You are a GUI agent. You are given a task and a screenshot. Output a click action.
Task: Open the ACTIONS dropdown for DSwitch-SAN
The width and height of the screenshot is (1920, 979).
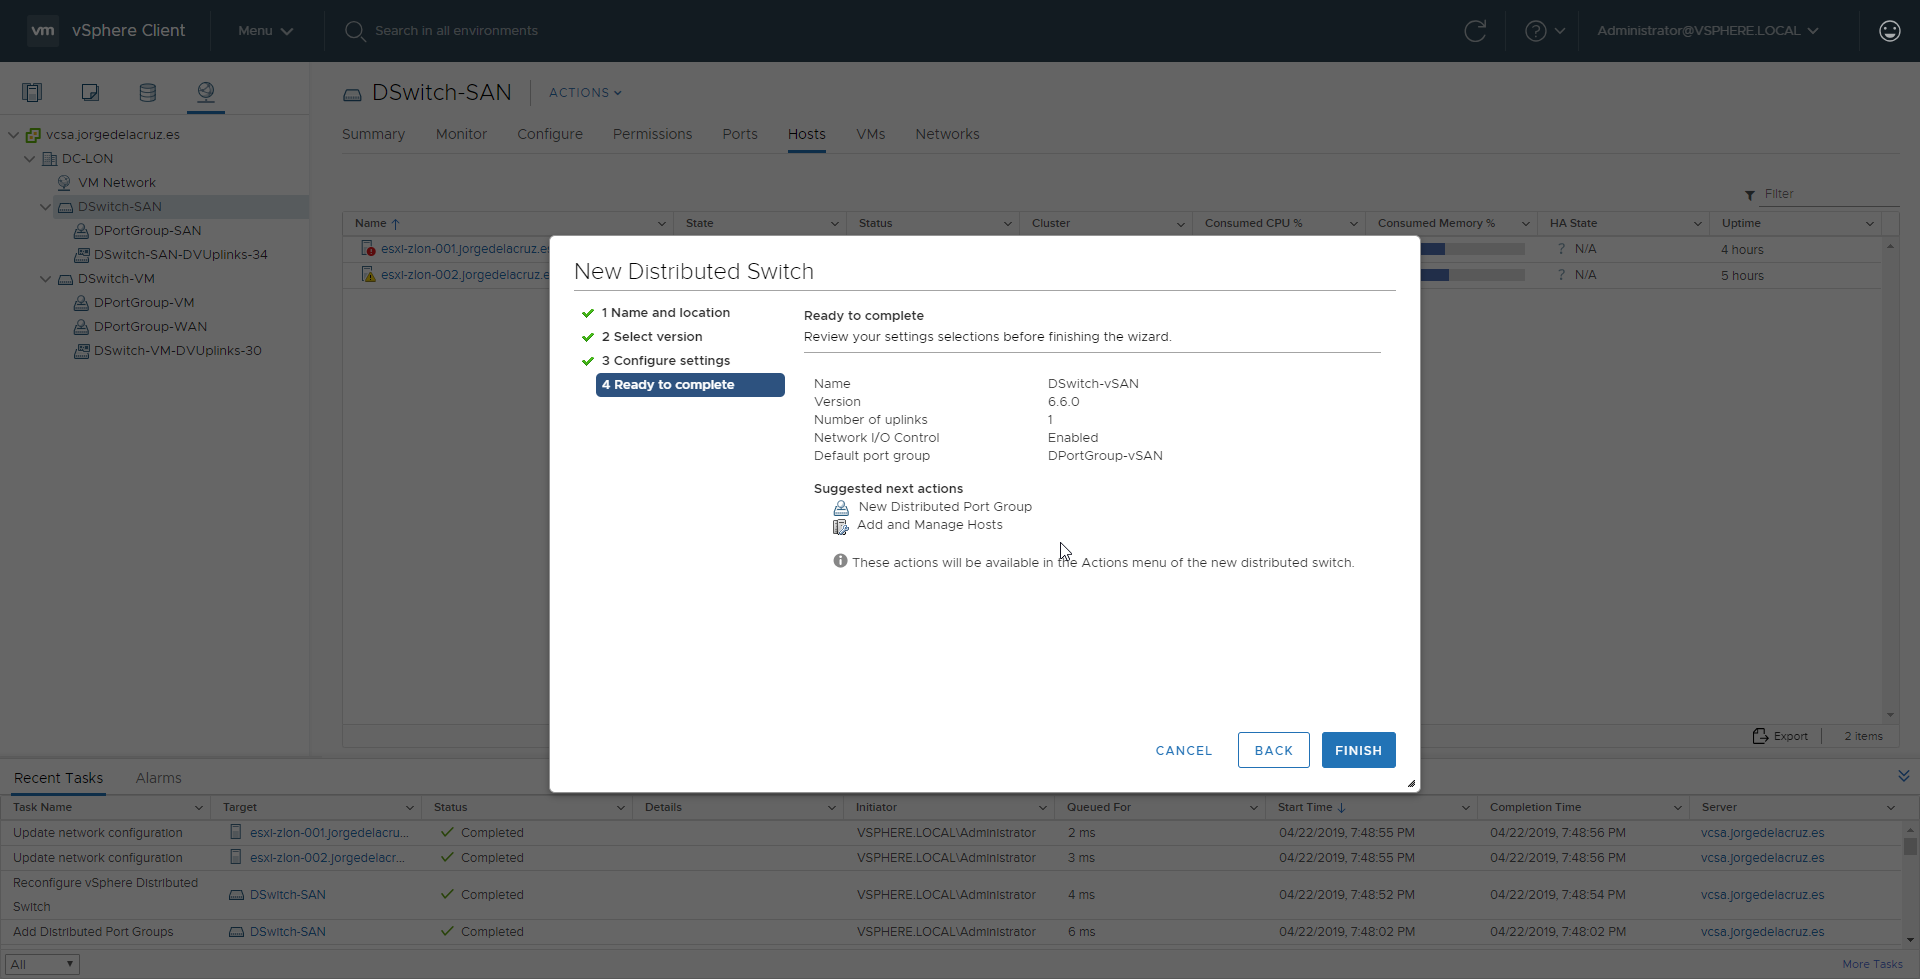tap(585, 93)
